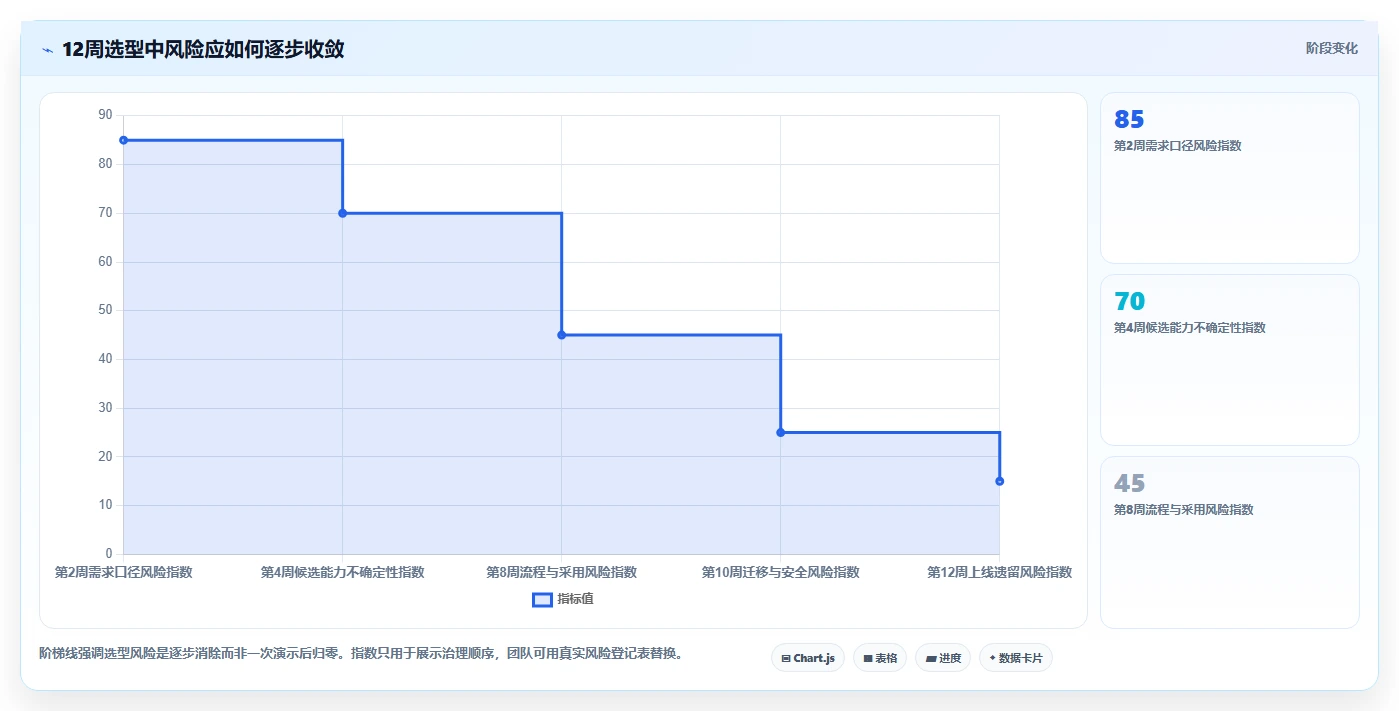This screenshot has height=711, width=1399.
Task: Select the data point at value 15
Action: click(x=1000, y=481)
